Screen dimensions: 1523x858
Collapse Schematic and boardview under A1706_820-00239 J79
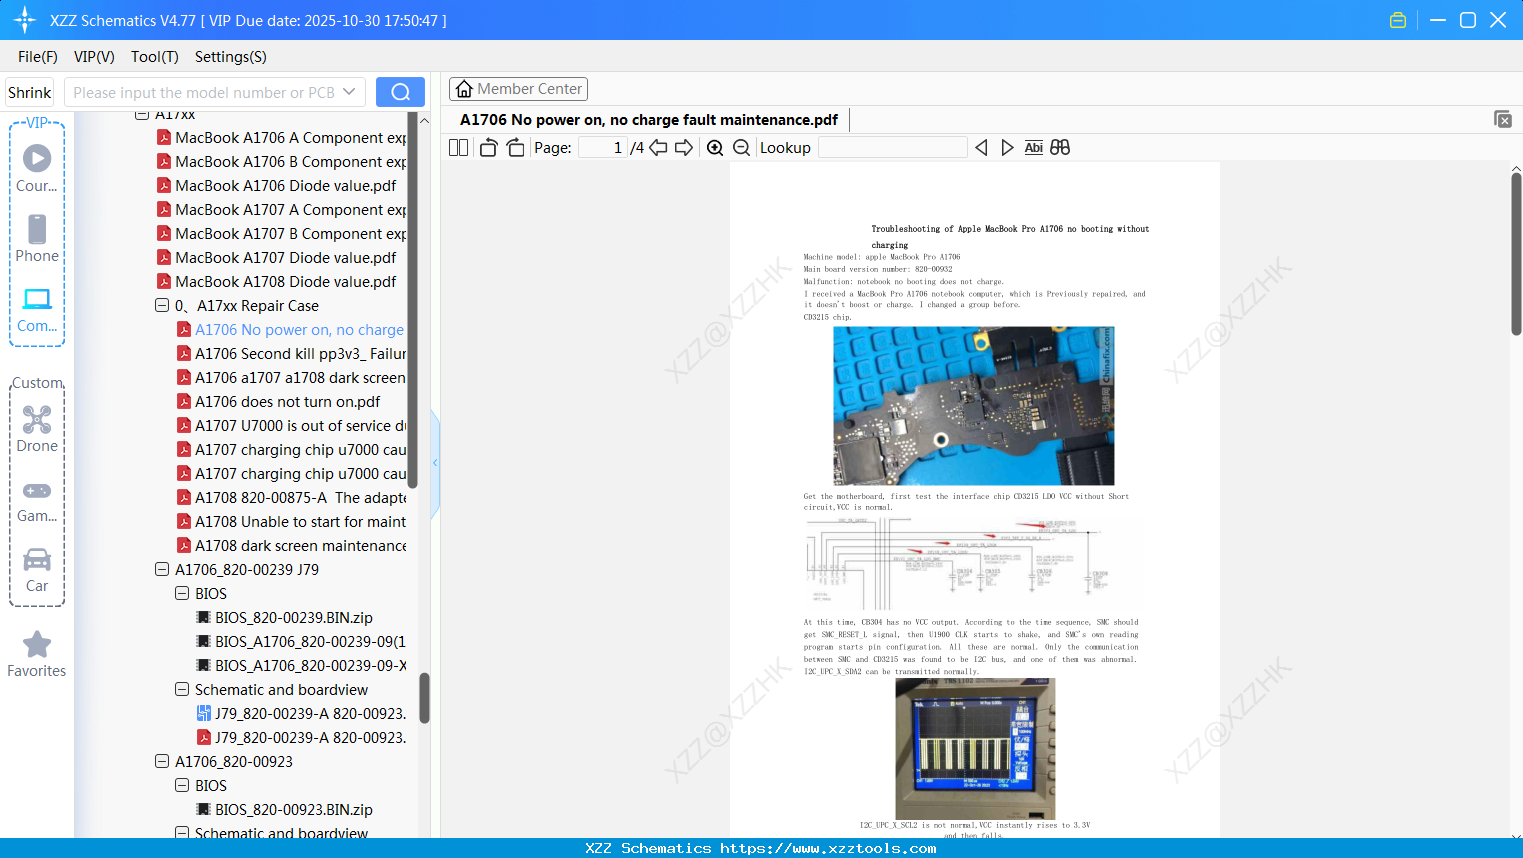click(x=182, y=690)
